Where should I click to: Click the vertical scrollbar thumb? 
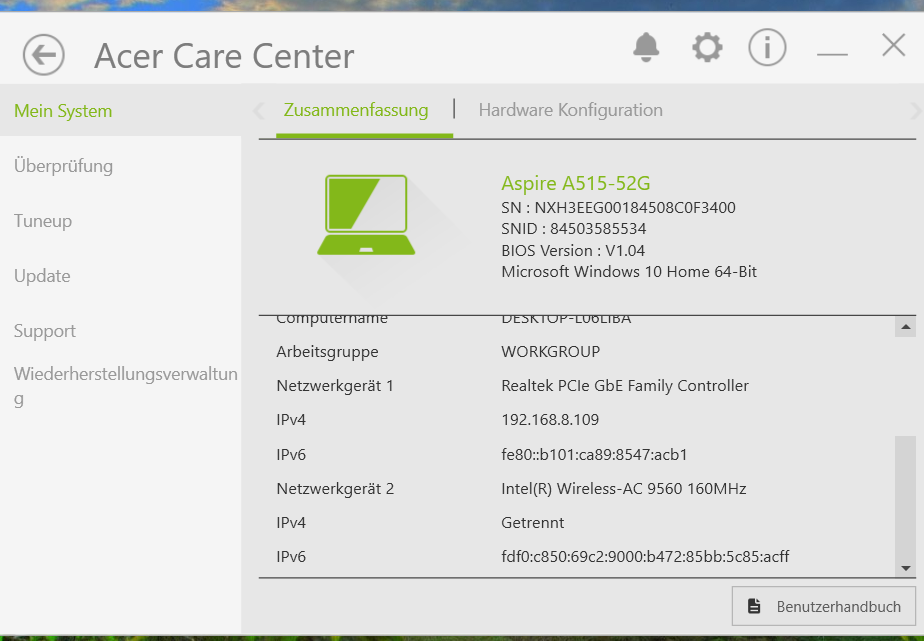pyautogui.click(x=906, y=497)
